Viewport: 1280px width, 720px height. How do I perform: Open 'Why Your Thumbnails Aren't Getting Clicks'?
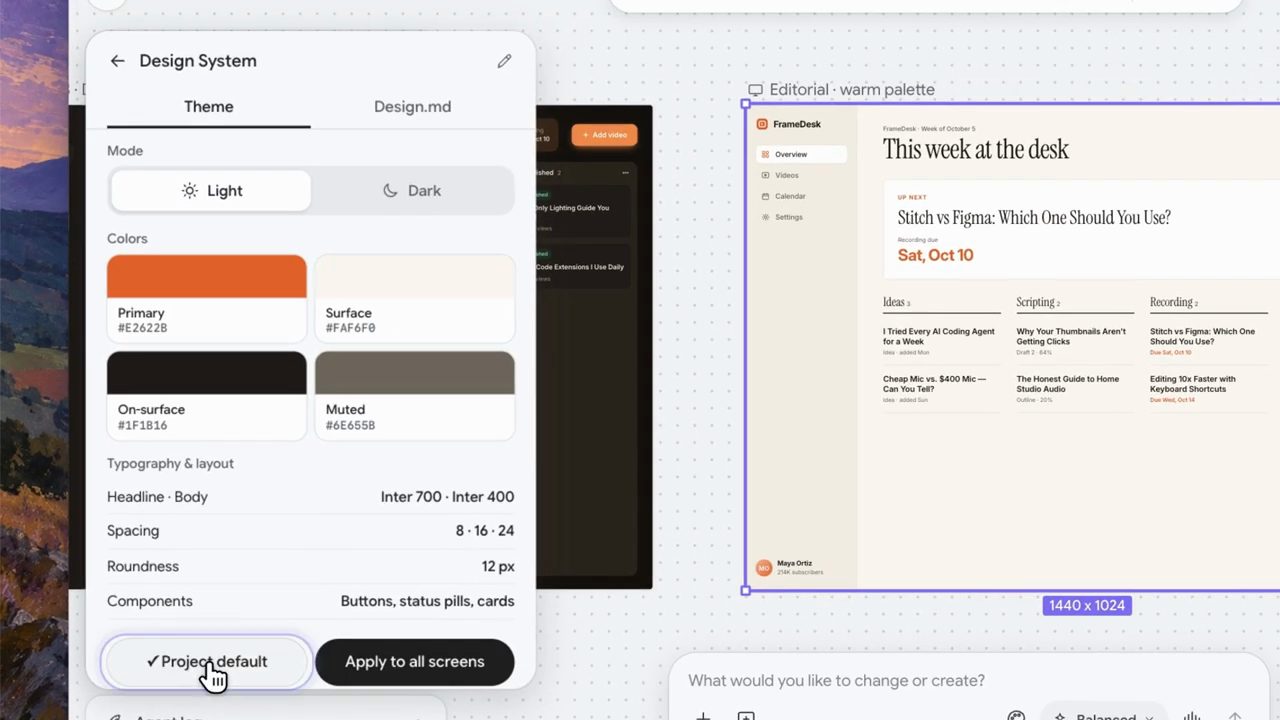[x=1071, y=336]
